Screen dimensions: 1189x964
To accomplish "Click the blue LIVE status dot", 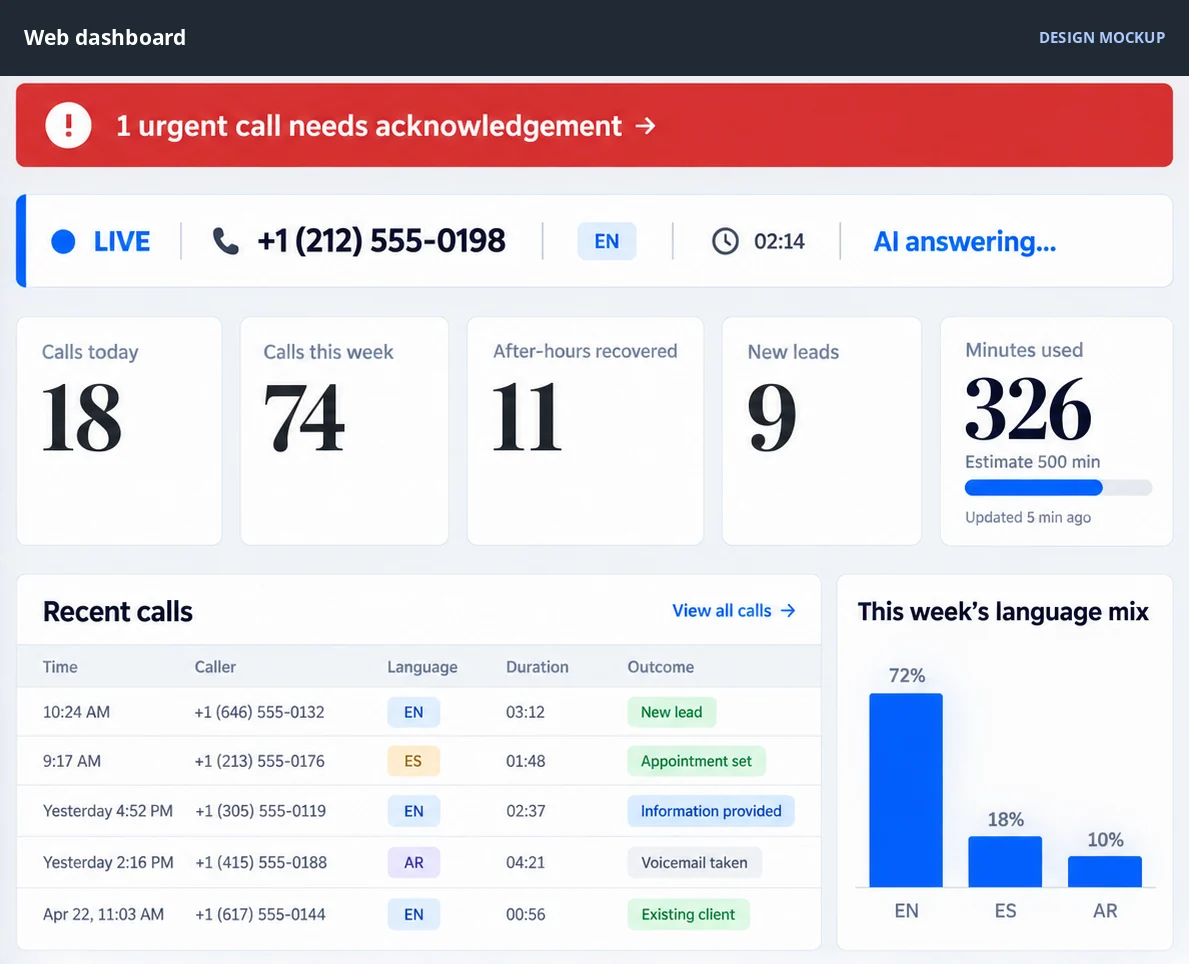I will pyautogui.click(x=63, y=241).
